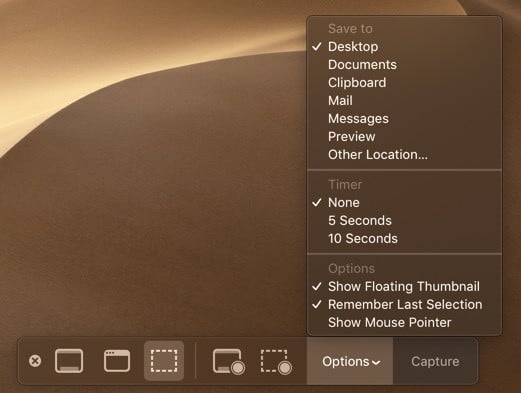Select the Capture Entire Screen icon
The width and height of the screenshot is (521, 393).
point(69,361)
